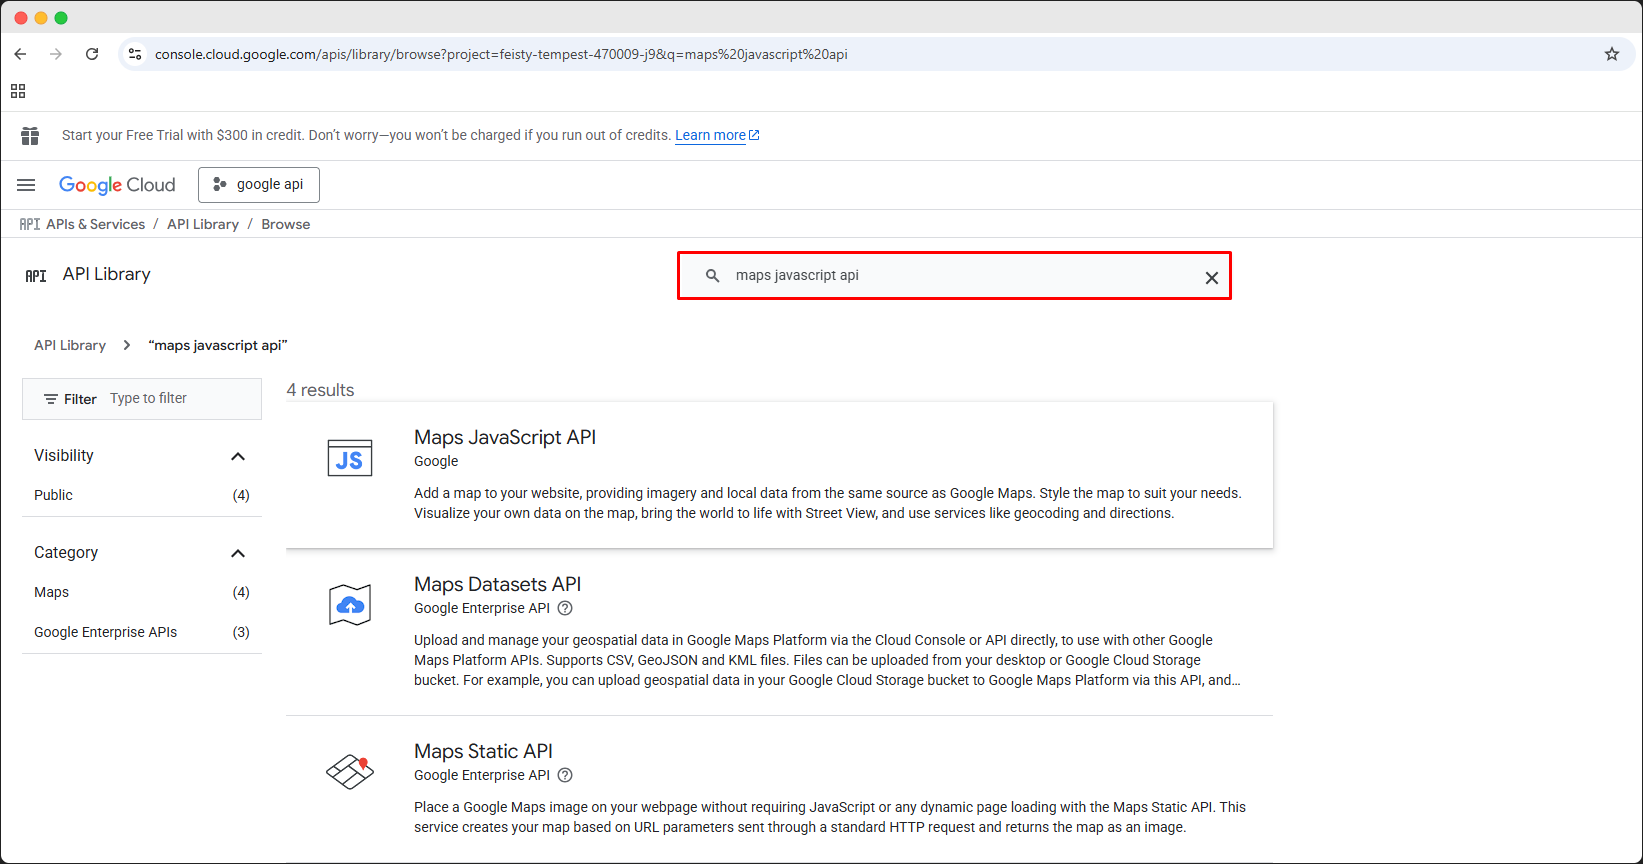This screenshot has height=864, width=1643.
Task: Open the Maps Datasets API result title
Action: [497, 584]
